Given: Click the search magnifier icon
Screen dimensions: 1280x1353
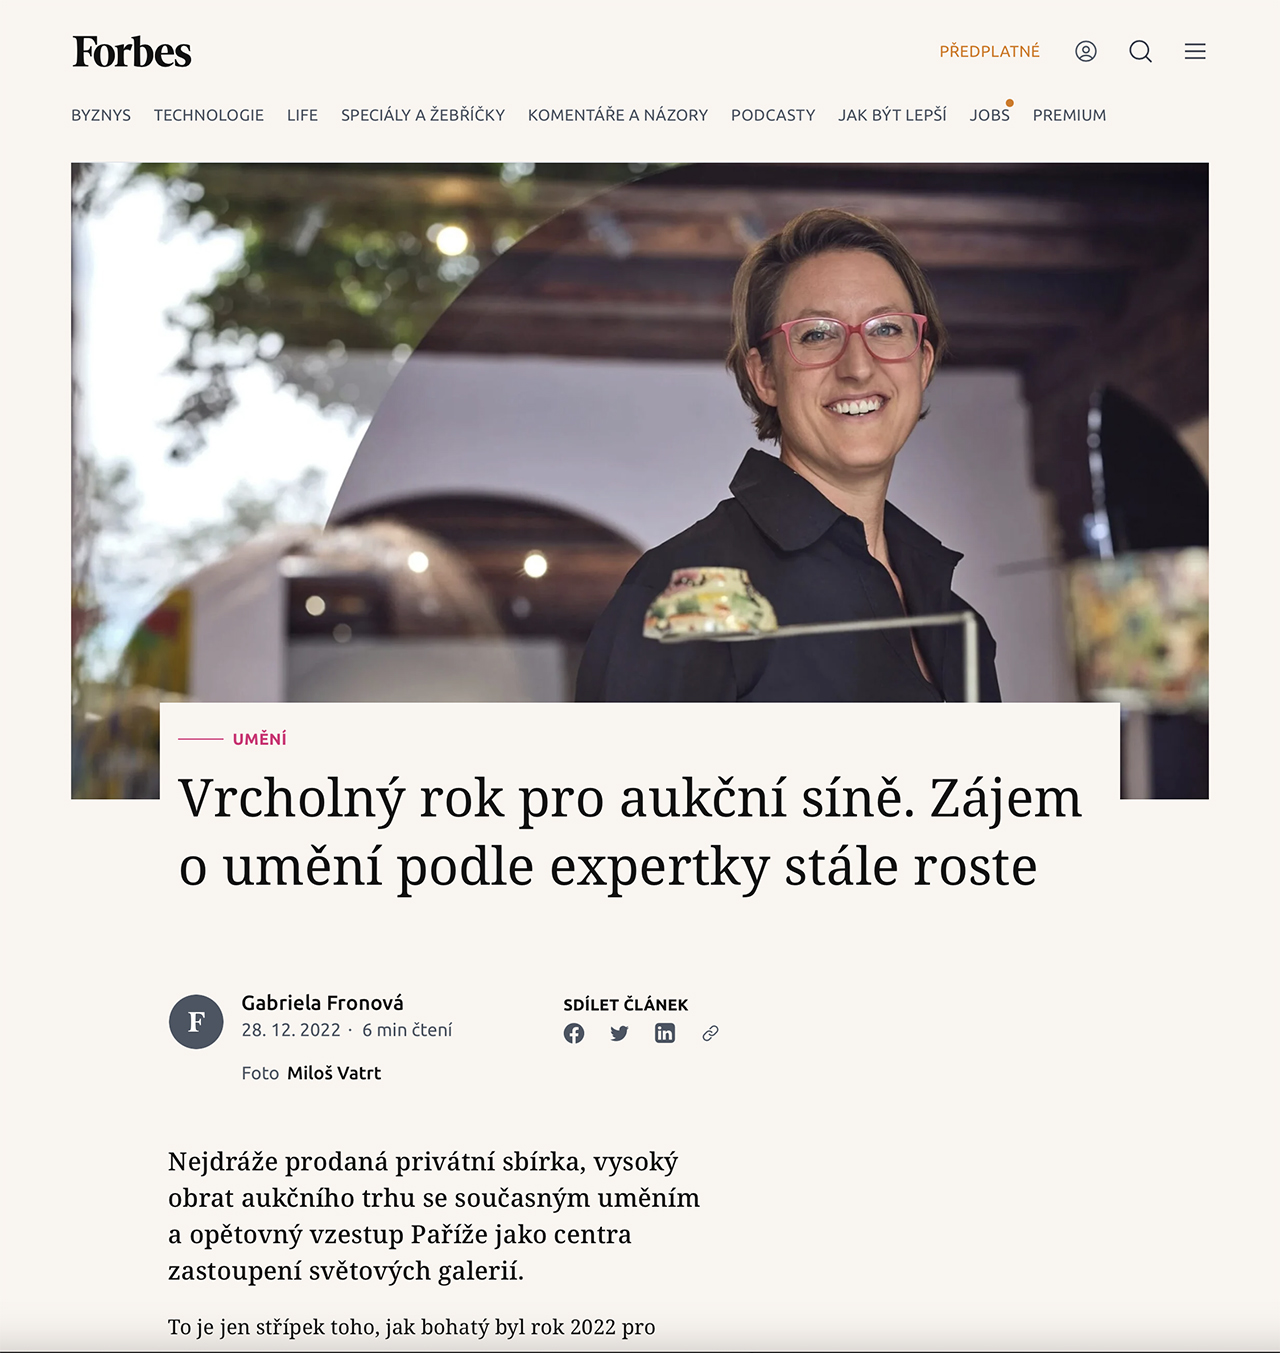Looking at the screenshot, I should pyautogui.click(x=1141, y=51).
